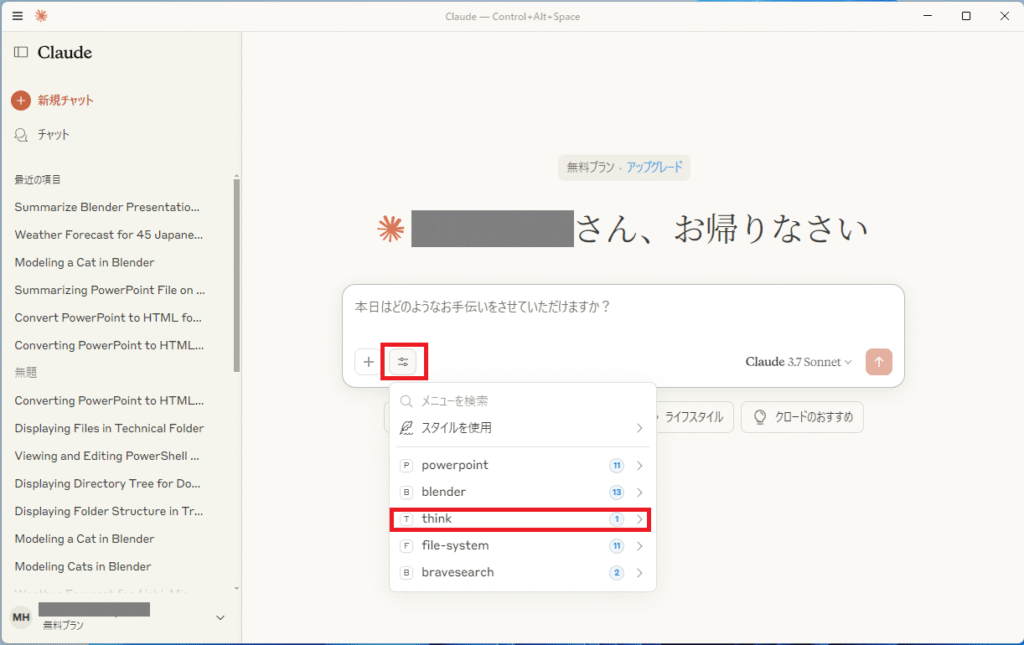This screenshot has height=645, width=1024.
Task: Open the スタイルを使用 submenu
Action: pos(522,428)
